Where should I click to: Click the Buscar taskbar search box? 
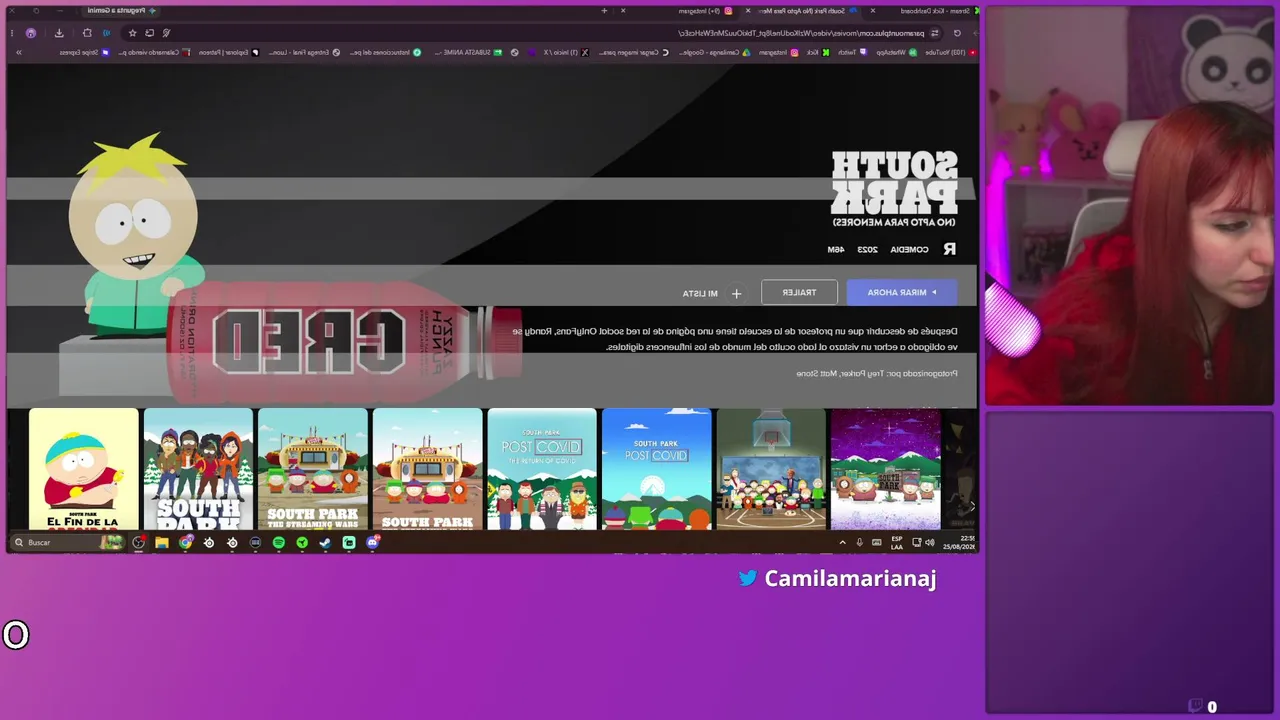pos(67,542)
